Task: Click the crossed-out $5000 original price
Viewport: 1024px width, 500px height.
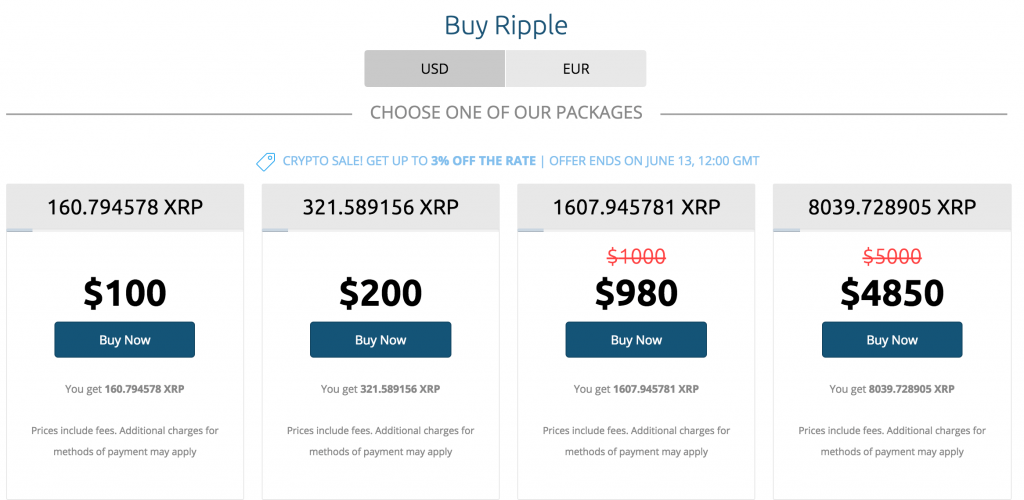Action: pyautogui.click(x=892, y=257)
